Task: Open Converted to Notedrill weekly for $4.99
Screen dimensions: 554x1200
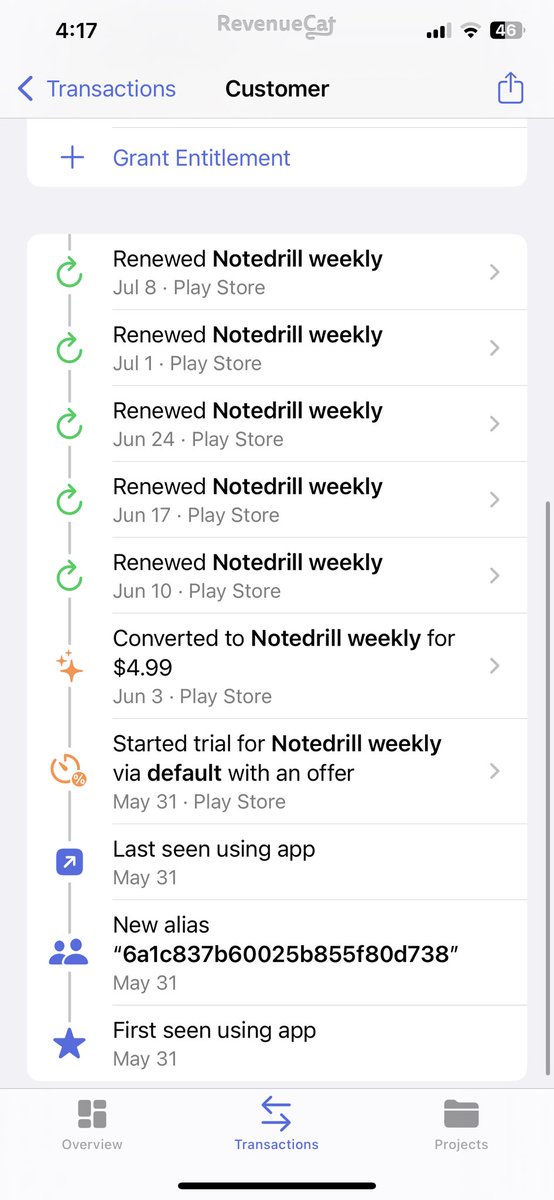Action: pos(277,666)
